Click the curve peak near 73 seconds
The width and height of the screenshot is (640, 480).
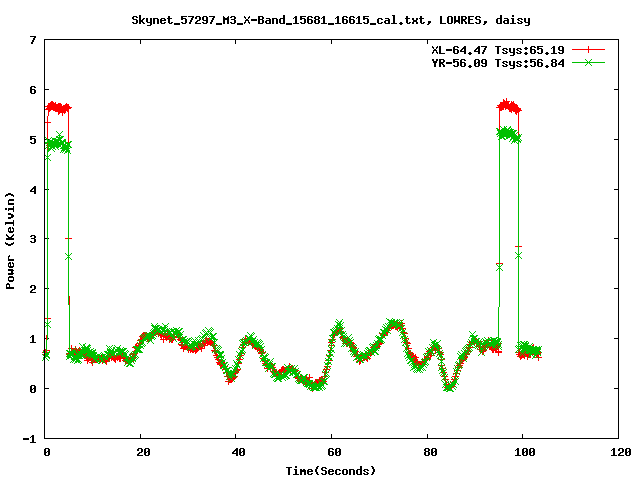pos(394,325)
